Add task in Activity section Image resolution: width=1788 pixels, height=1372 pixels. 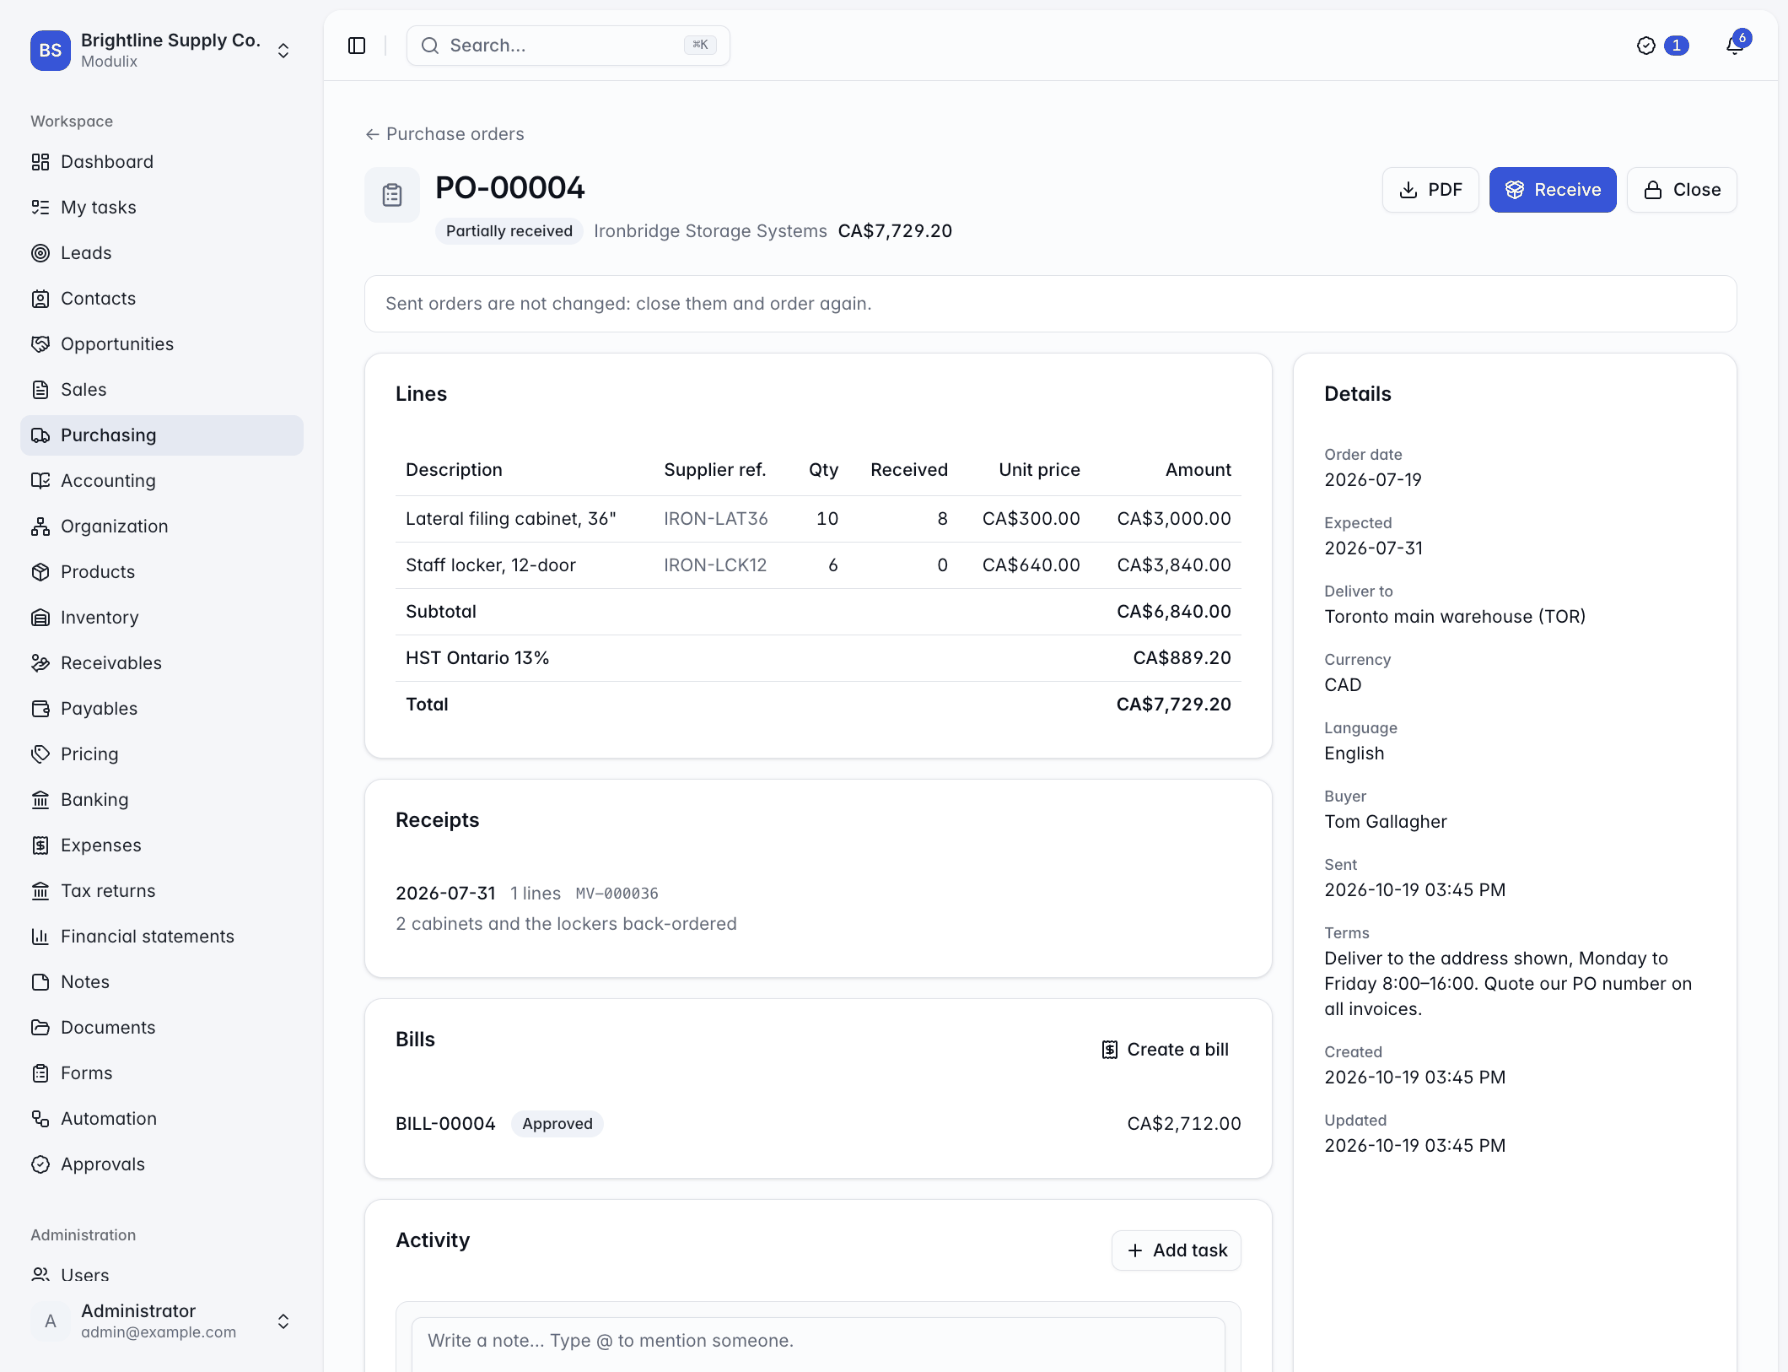click(x=1176, y=1250)
